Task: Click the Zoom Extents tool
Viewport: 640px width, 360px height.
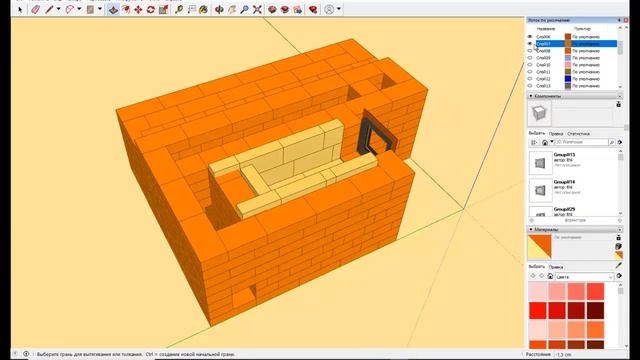Action: coord(257,9)
